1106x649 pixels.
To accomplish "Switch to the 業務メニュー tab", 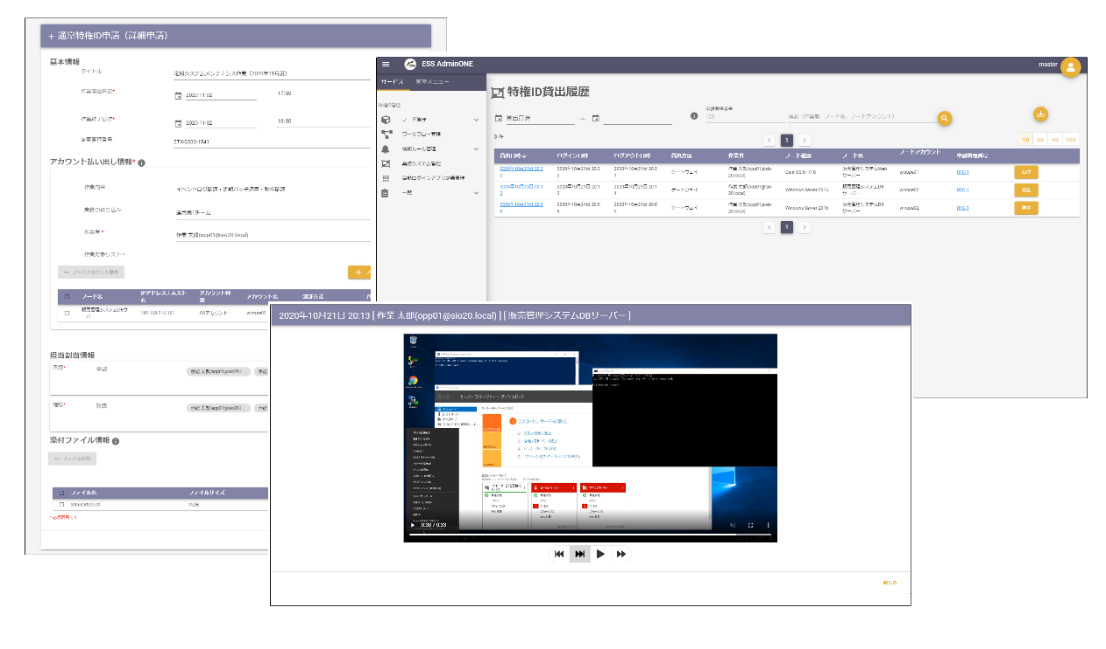I will (x=432, y=81).
